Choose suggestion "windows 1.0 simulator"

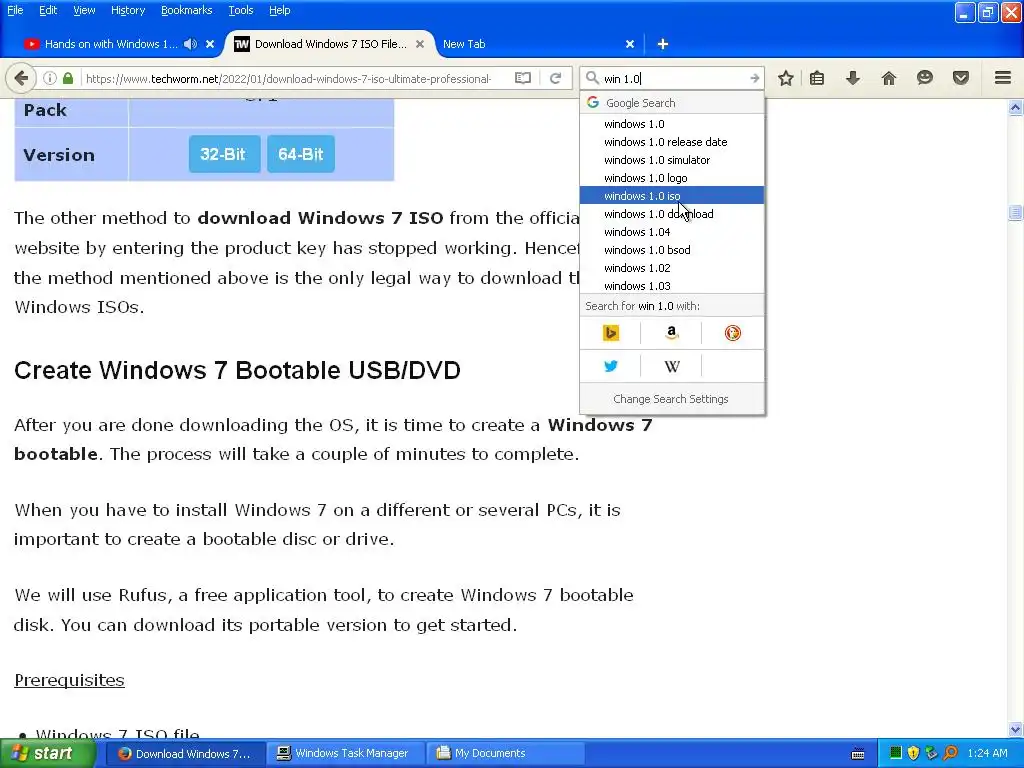(x=672, y=160)
